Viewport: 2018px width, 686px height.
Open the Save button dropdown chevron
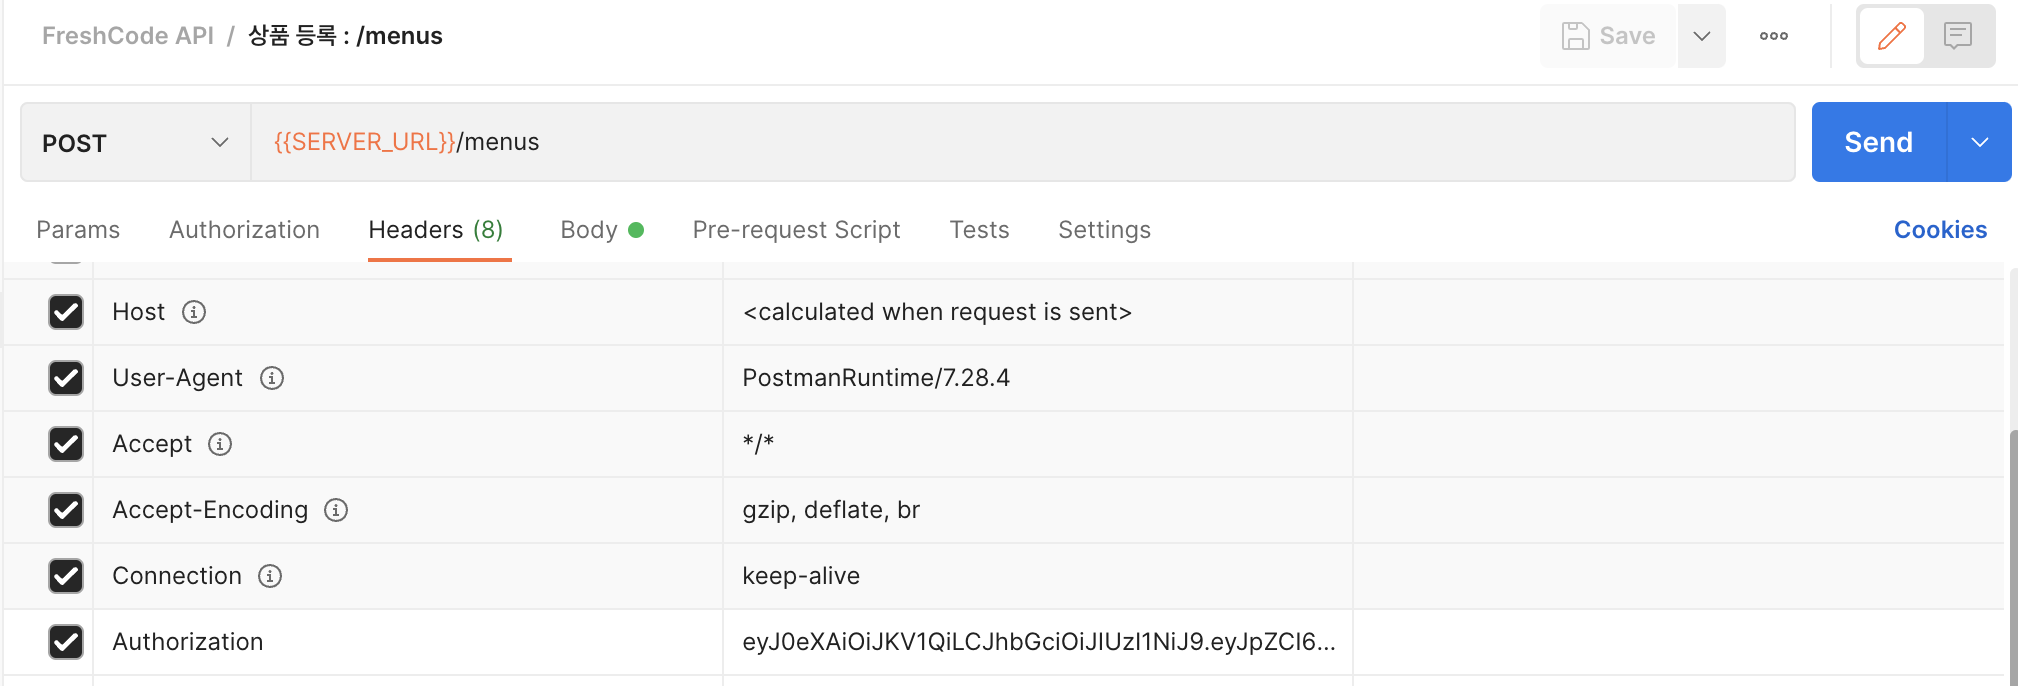[x=1701, y=35]
